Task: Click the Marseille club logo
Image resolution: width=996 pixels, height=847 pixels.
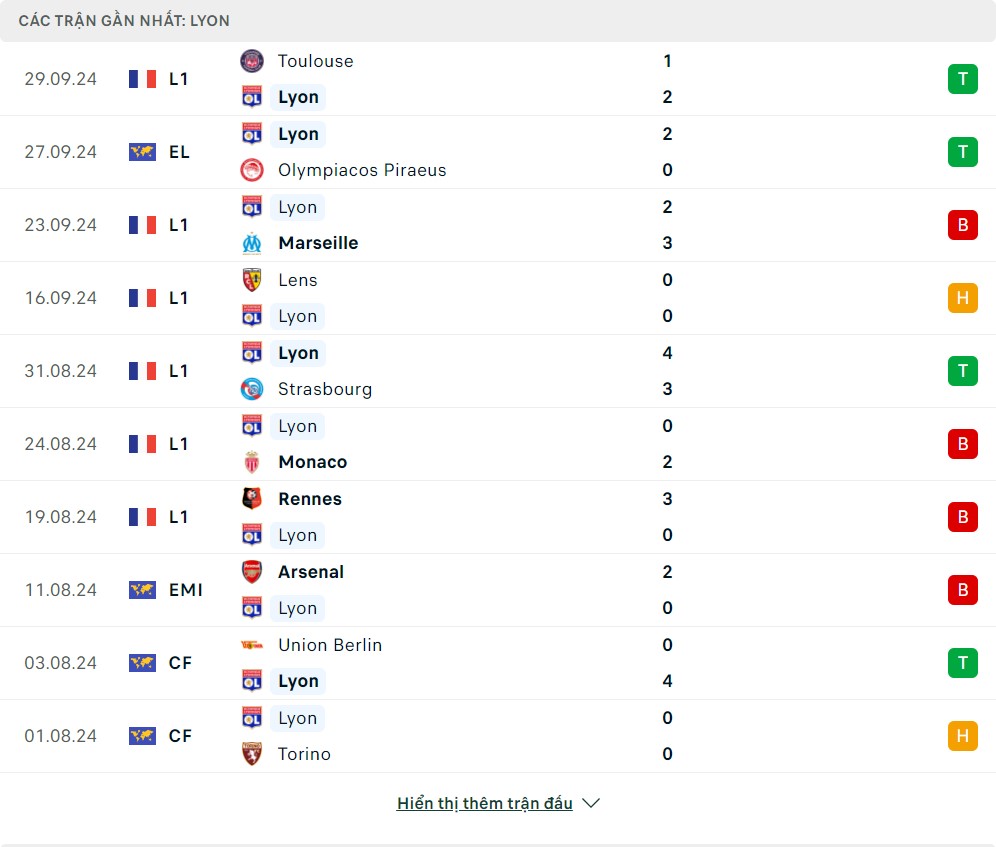Action: click(x=252, y=243)
